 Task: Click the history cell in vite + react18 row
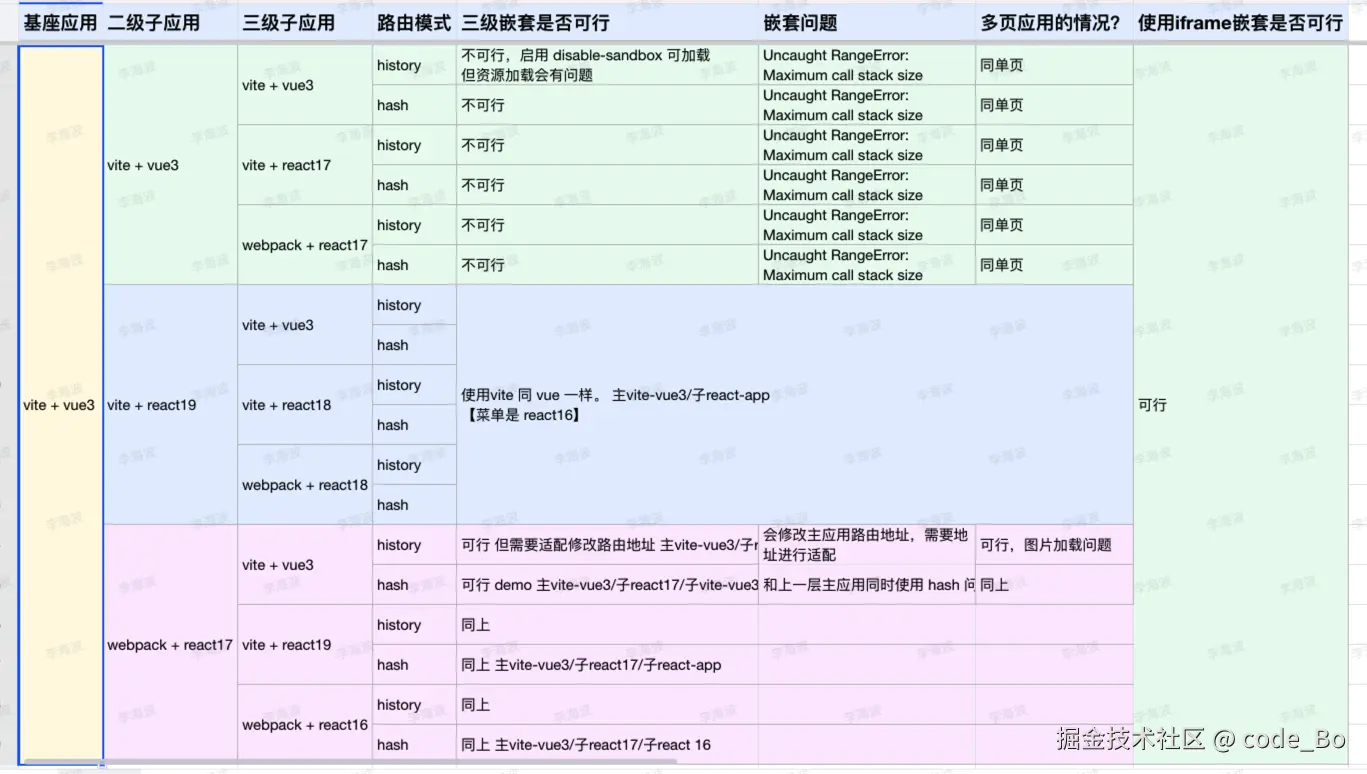(414, 385)
